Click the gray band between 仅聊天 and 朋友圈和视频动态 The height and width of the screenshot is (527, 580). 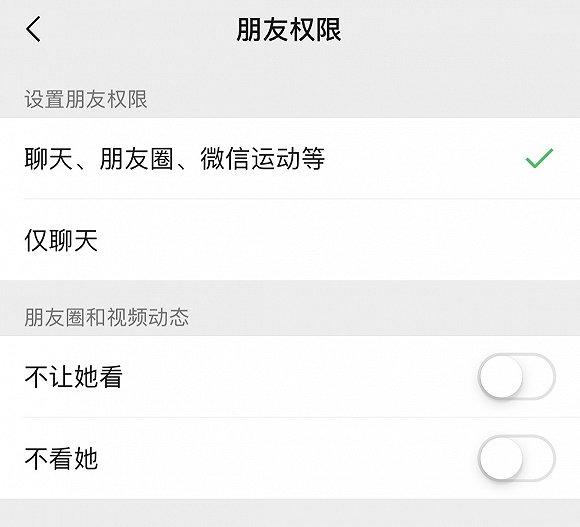click(290, 292)
